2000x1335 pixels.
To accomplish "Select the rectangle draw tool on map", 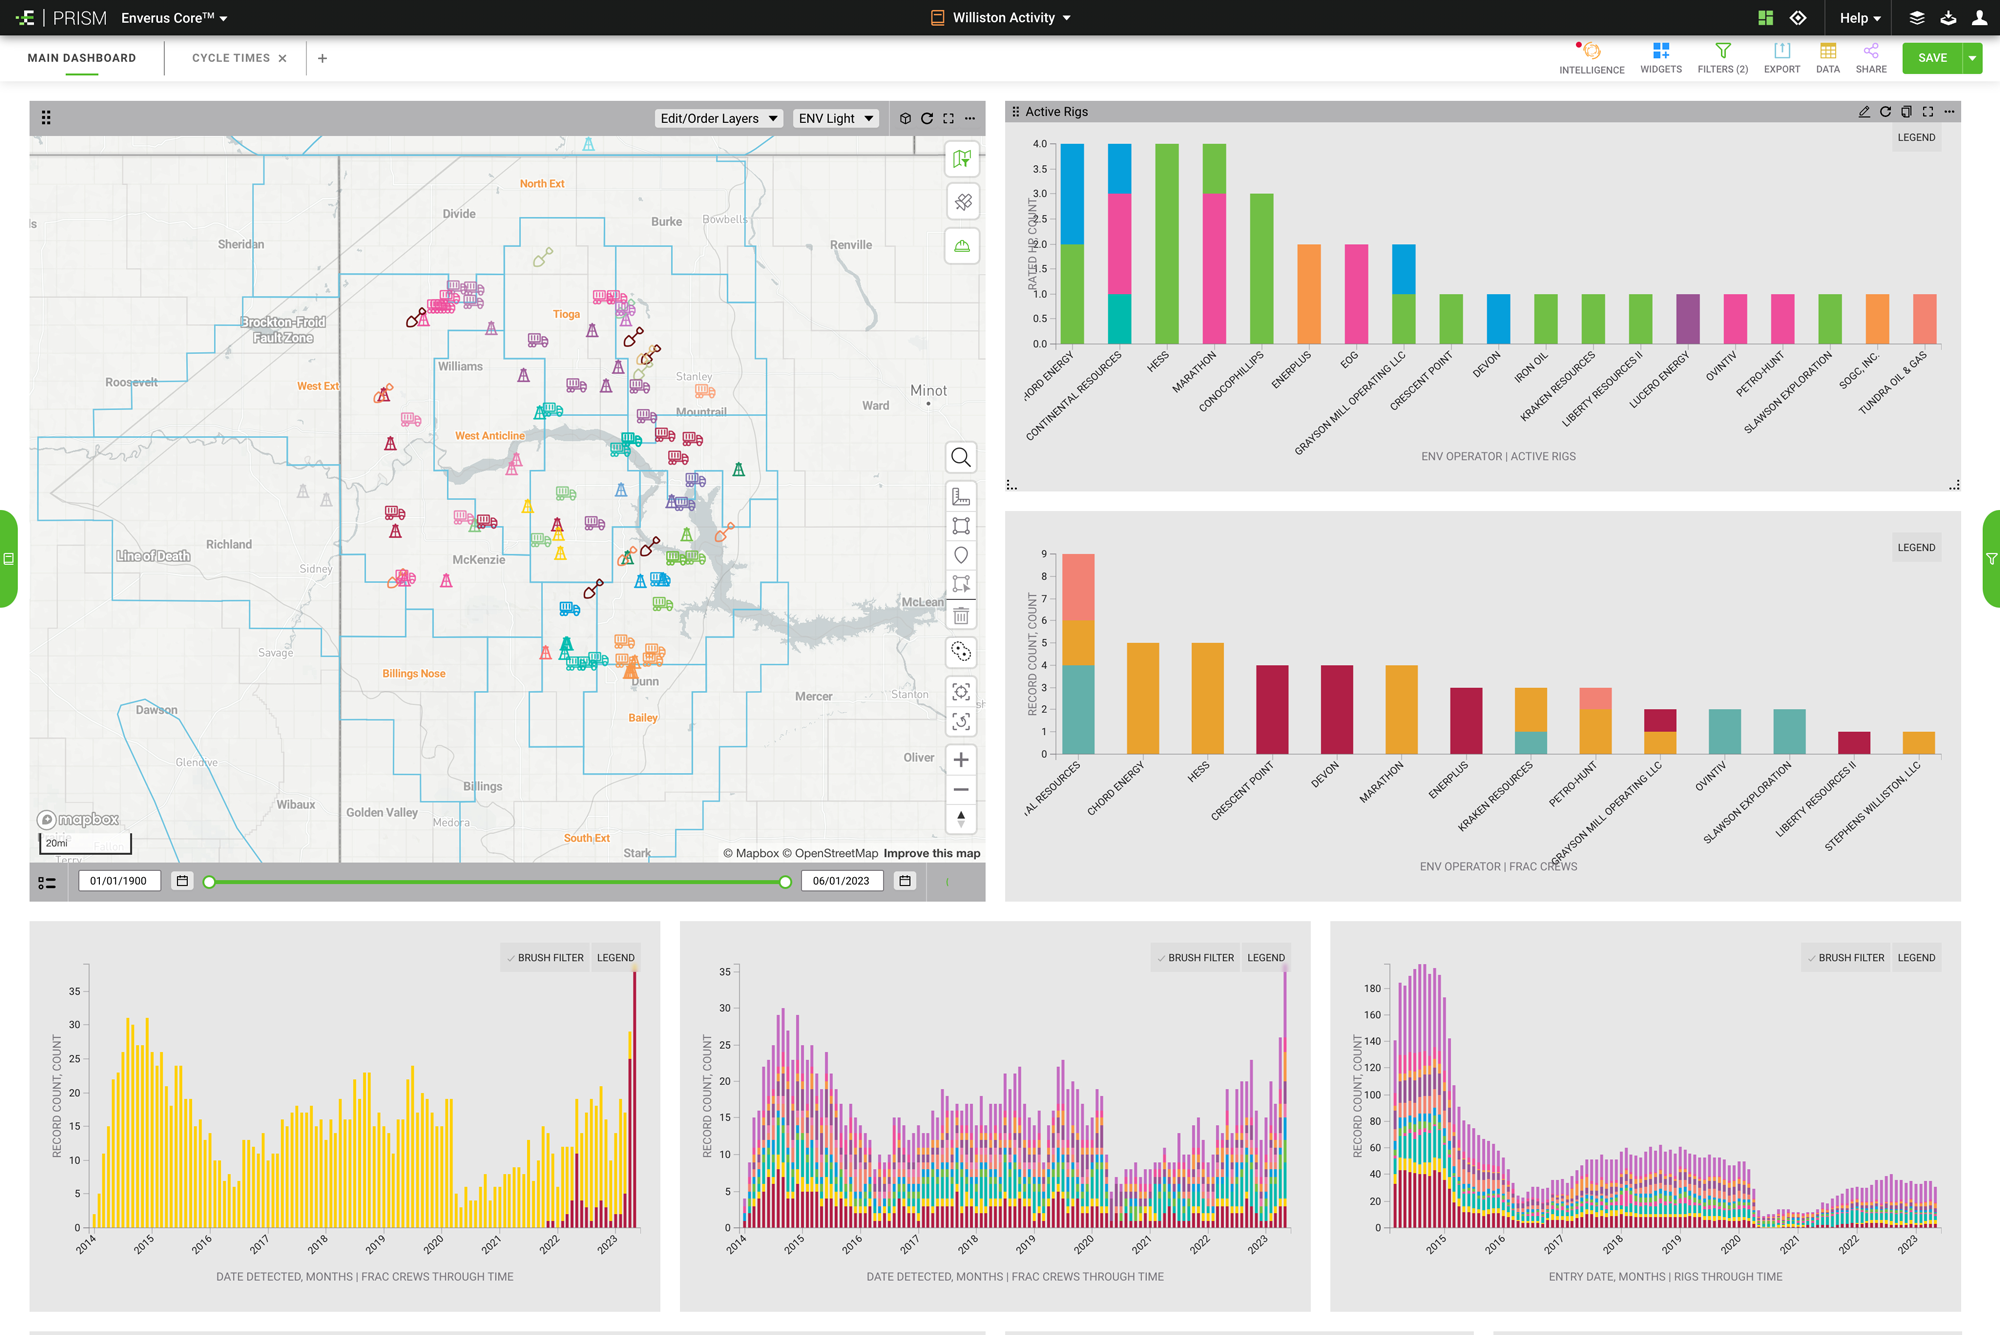I will [x=961, y=526].
